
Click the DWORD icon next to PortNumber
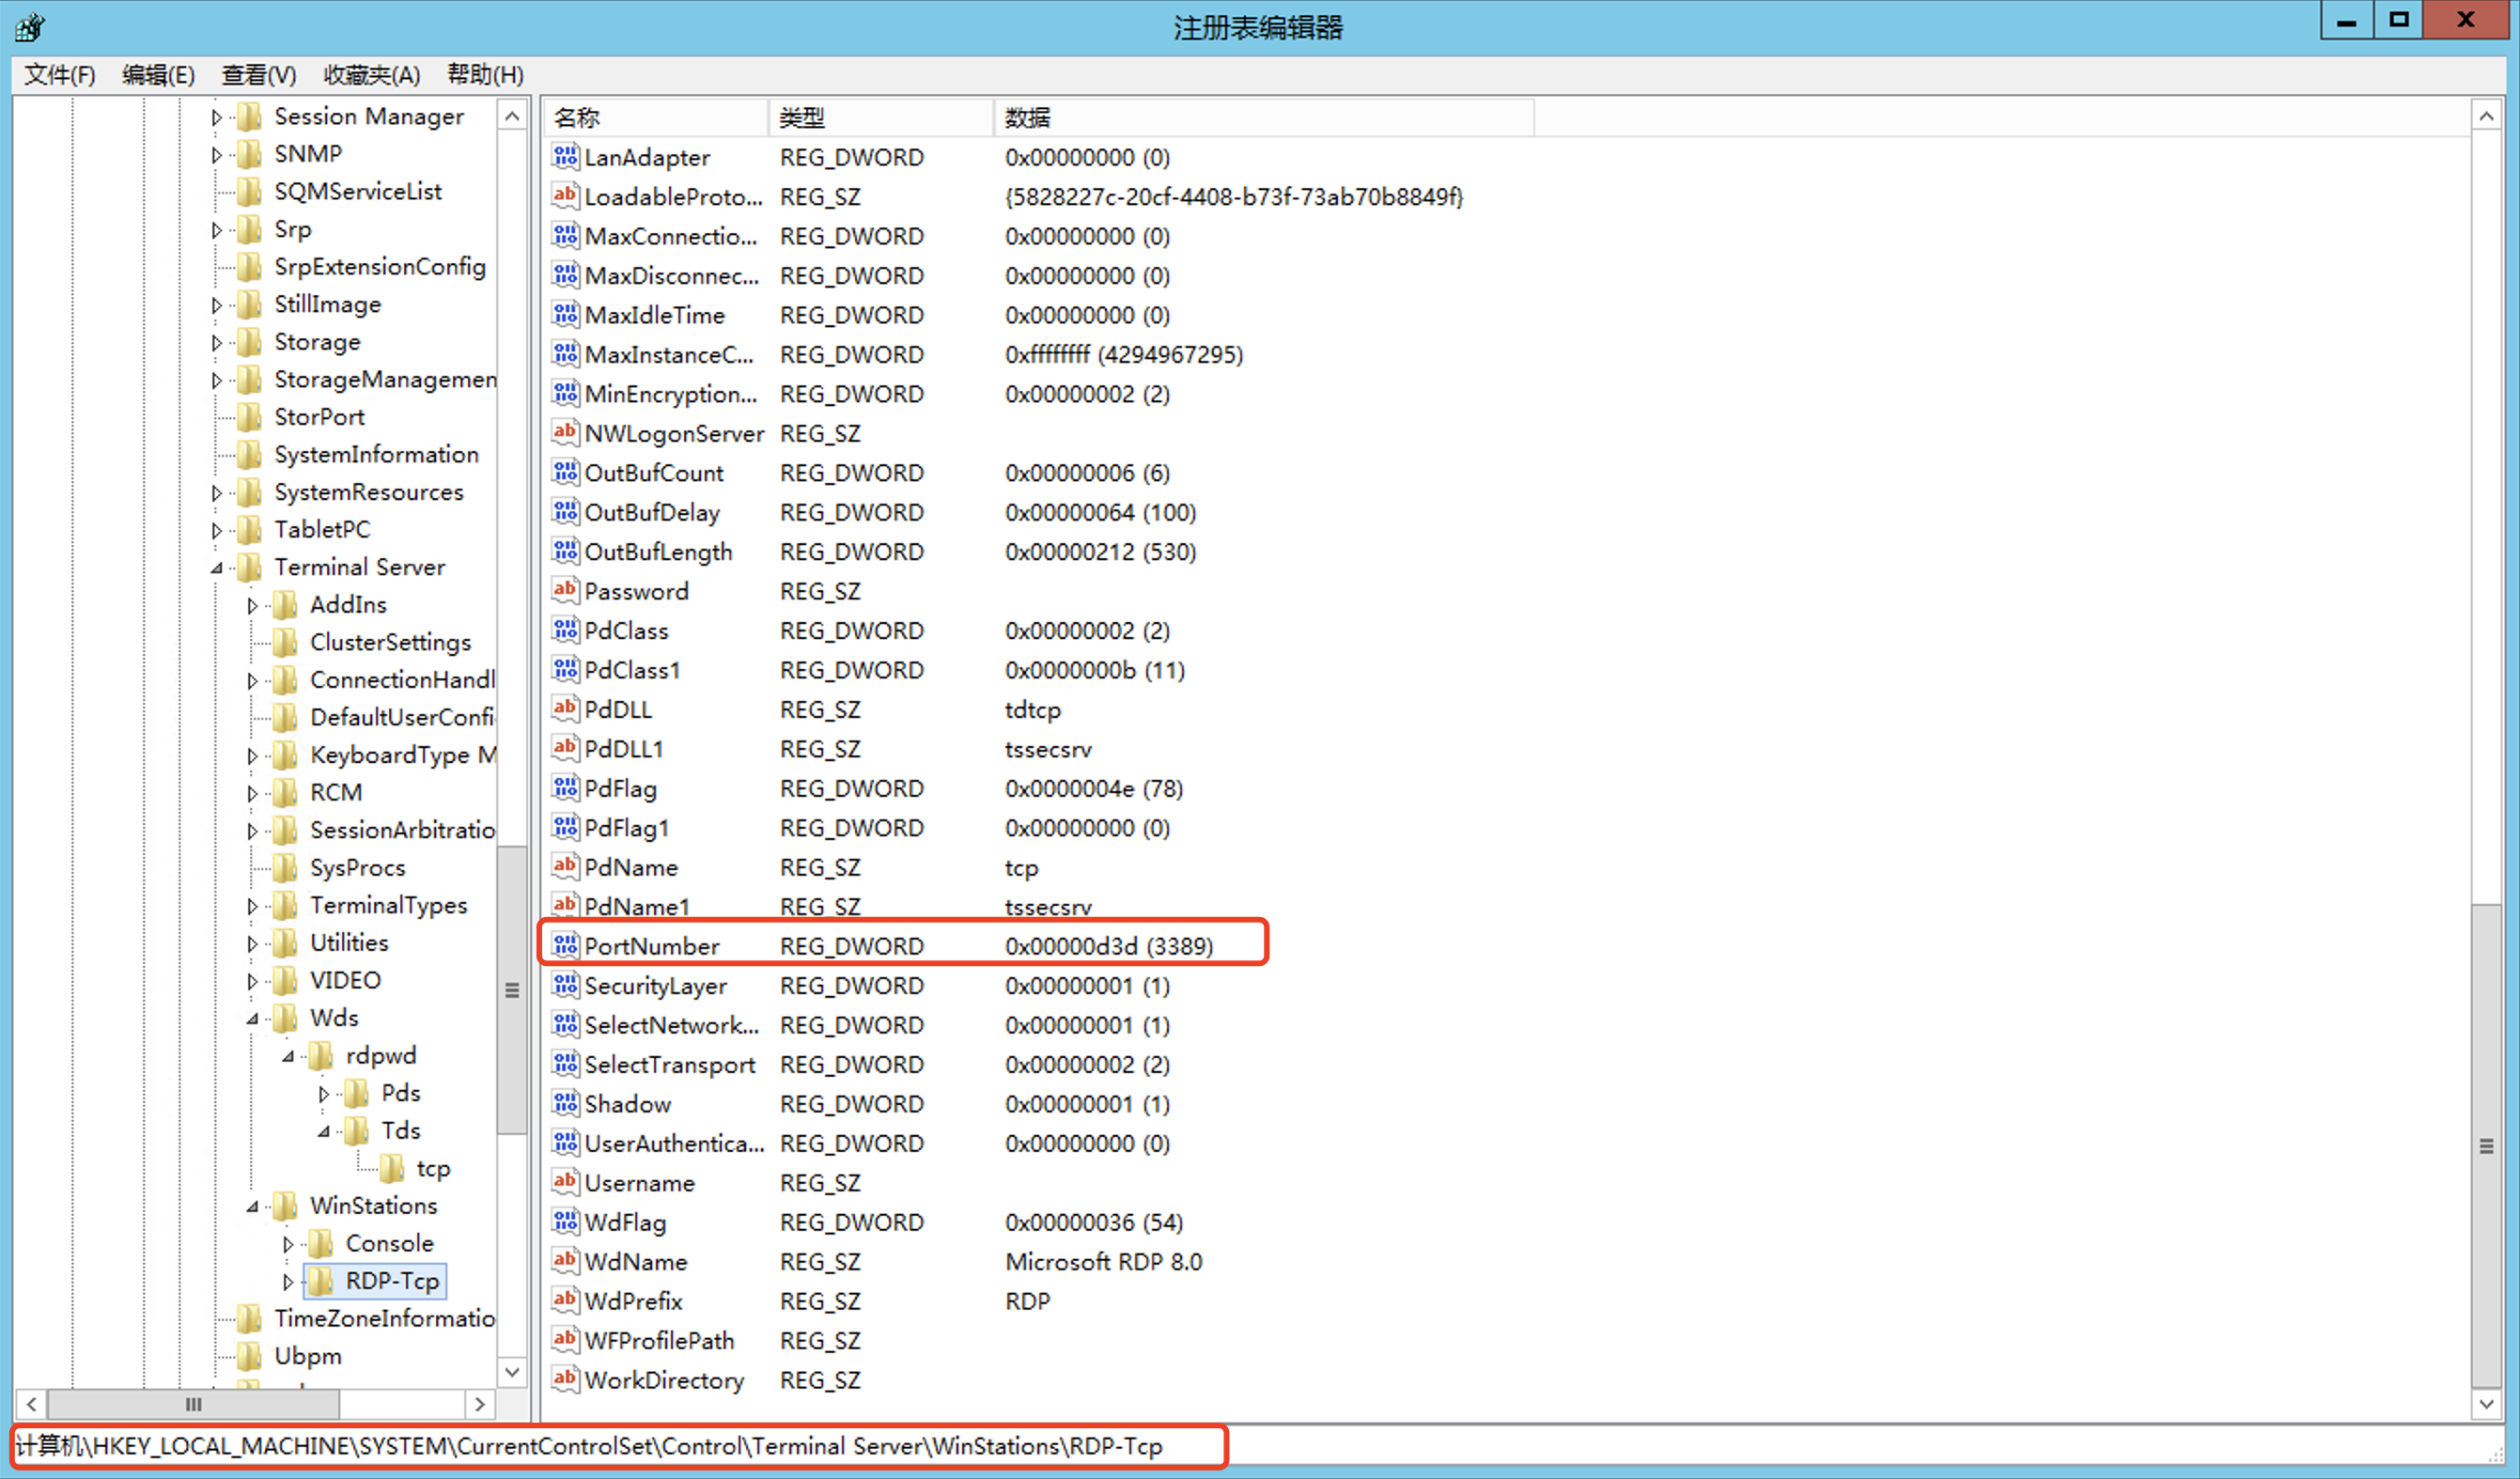pyautogui.click(x=565, y=945)
